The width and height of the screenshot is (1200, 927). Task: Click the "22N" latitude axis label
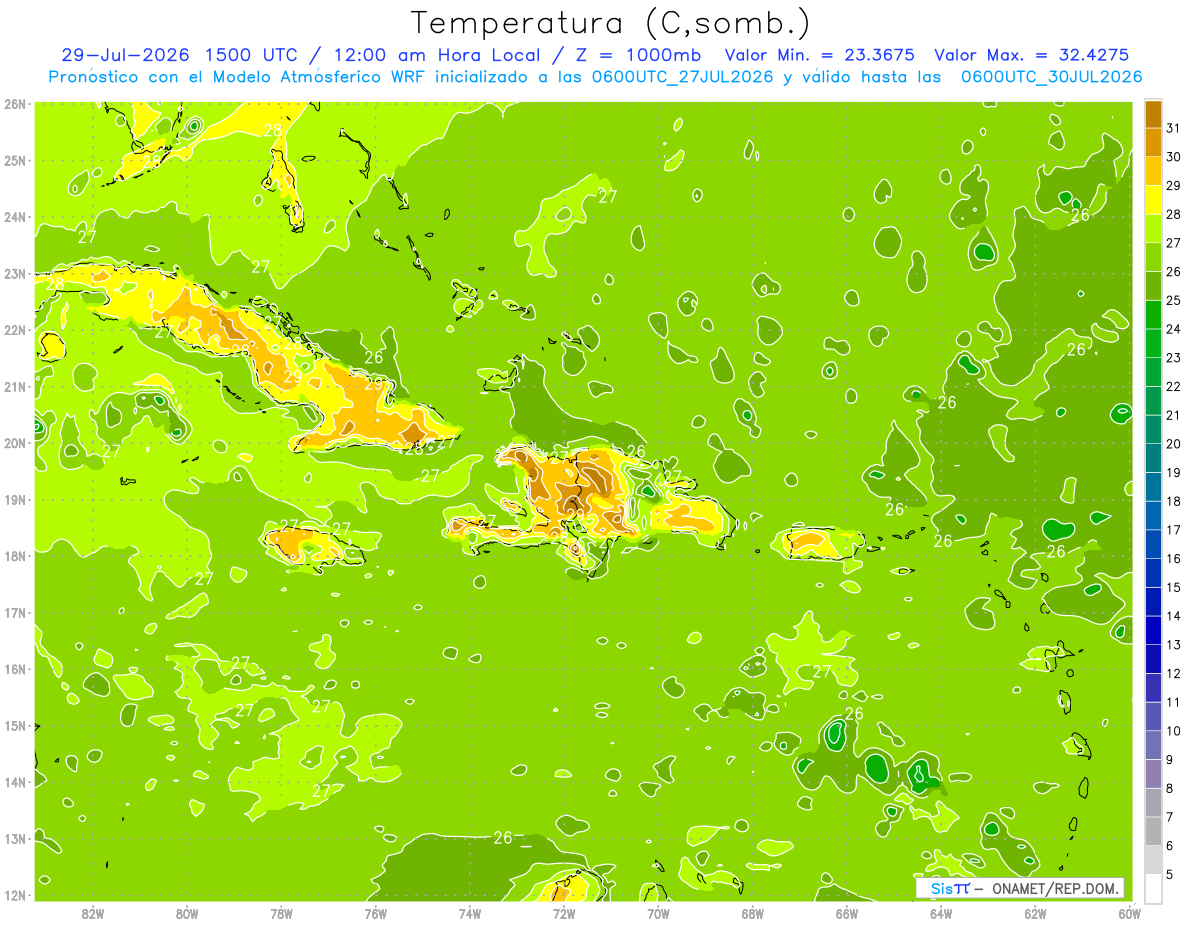(14, 330)
